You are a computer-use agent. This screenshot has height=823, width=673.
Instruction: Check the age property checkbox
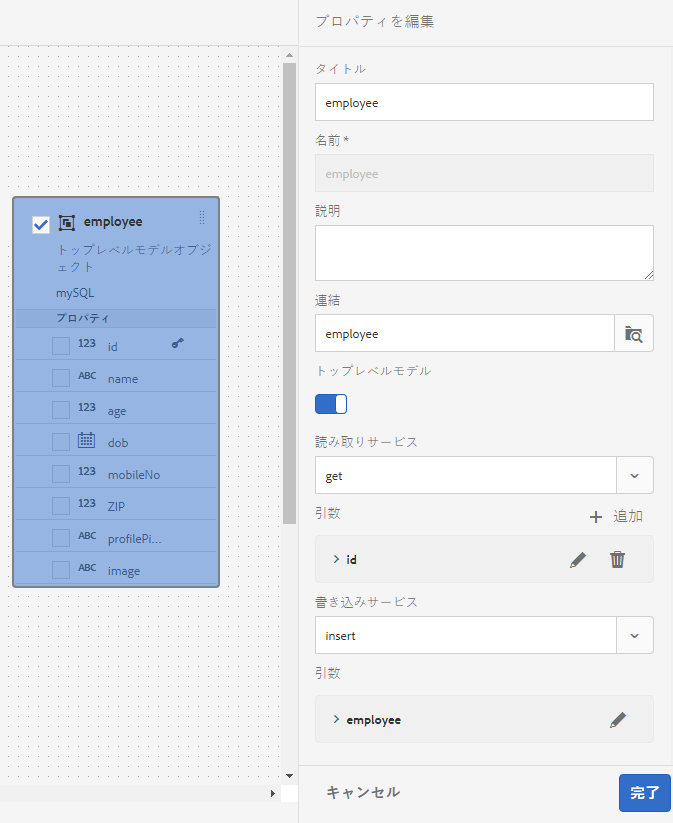(x=61, y=410)
